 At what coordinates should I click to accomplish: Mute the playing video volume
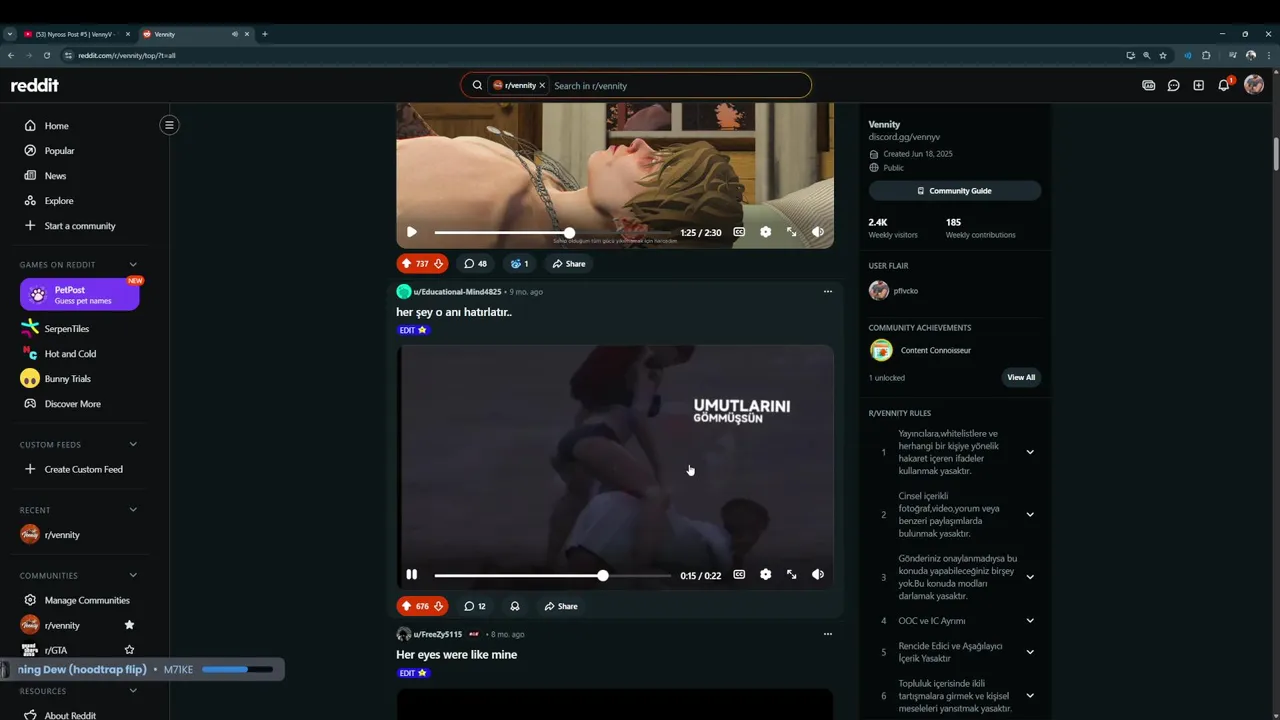pos(817,575)
